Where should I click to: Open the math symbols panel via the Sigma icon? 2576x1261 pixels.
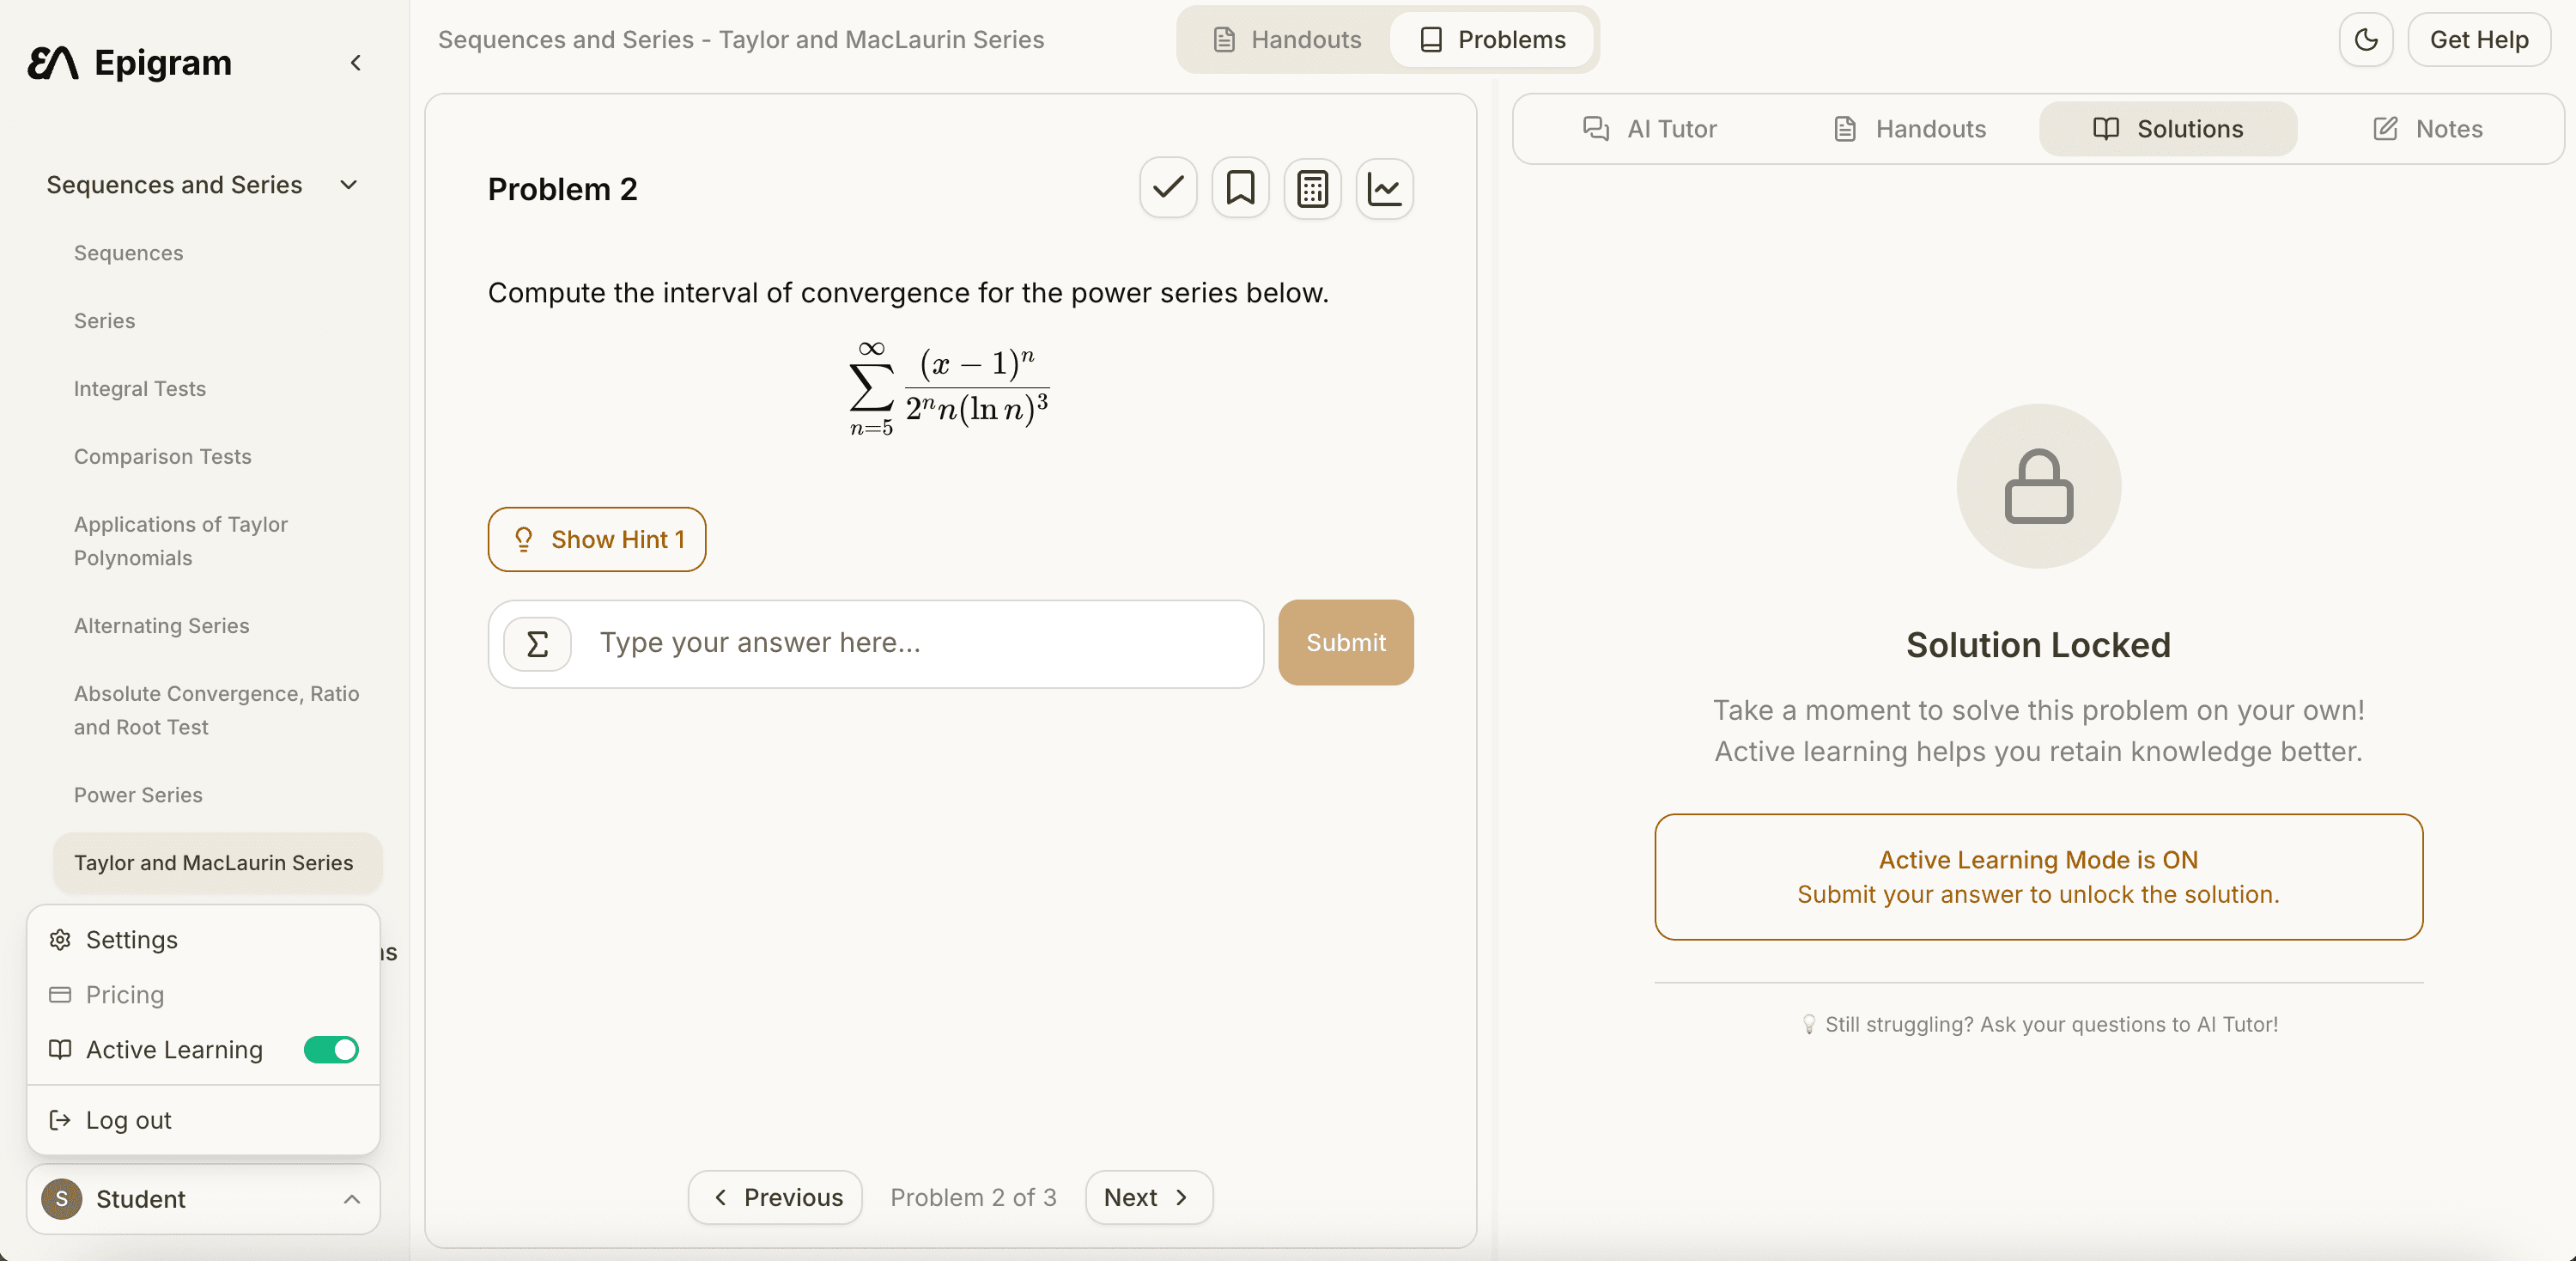click(537, 643)
